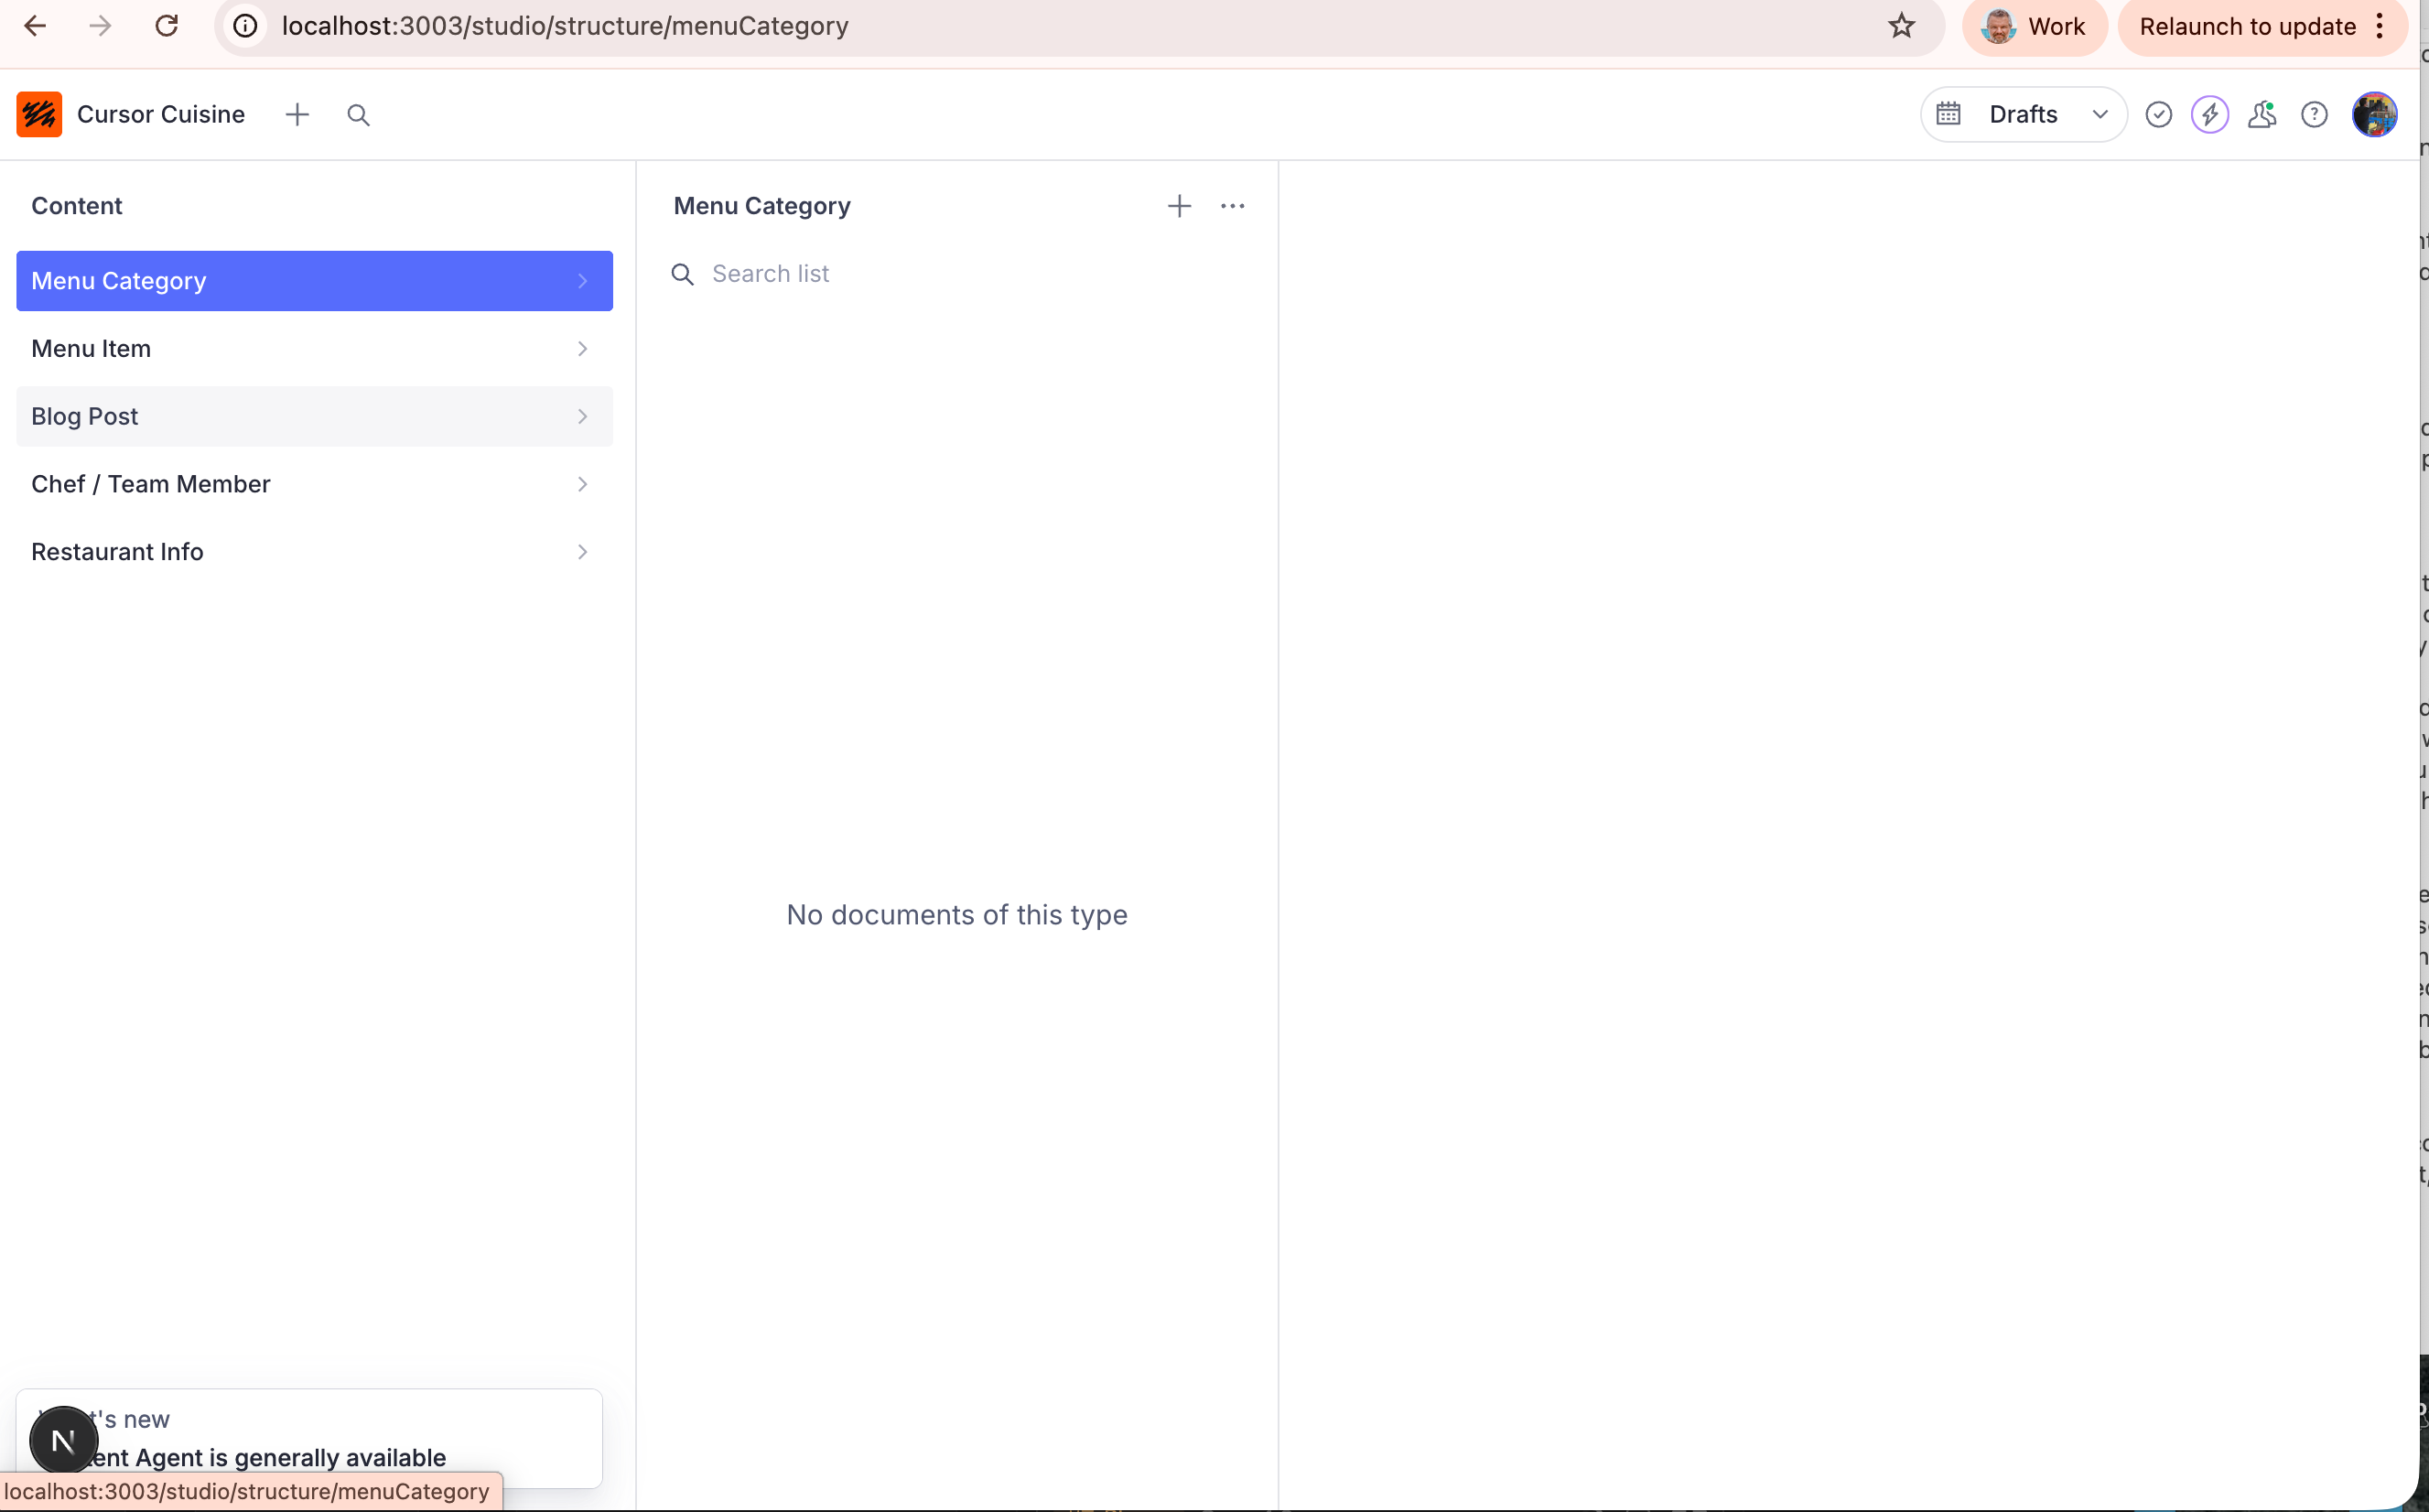The height and width of the screenshot is (1512, 2429).
Task: Open the user avatar menu in the top right
Action: coord(2374,114)
